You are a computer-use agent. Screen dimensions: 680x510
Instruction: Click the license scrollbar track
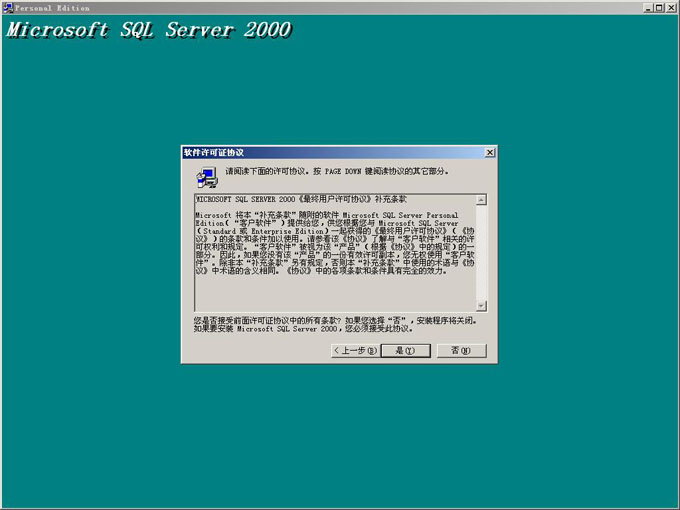[481, 252]
